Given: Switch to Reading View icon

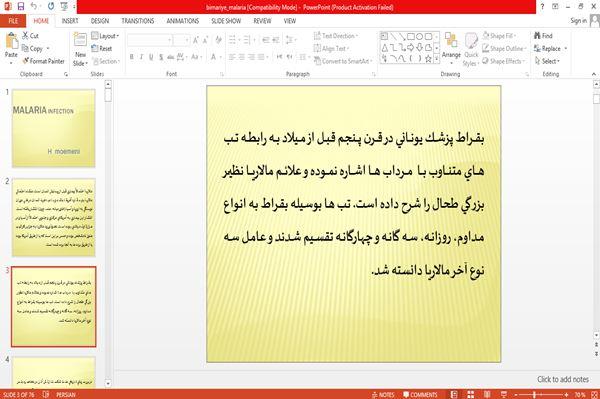Looking at the screenshot, I should 487,394.
